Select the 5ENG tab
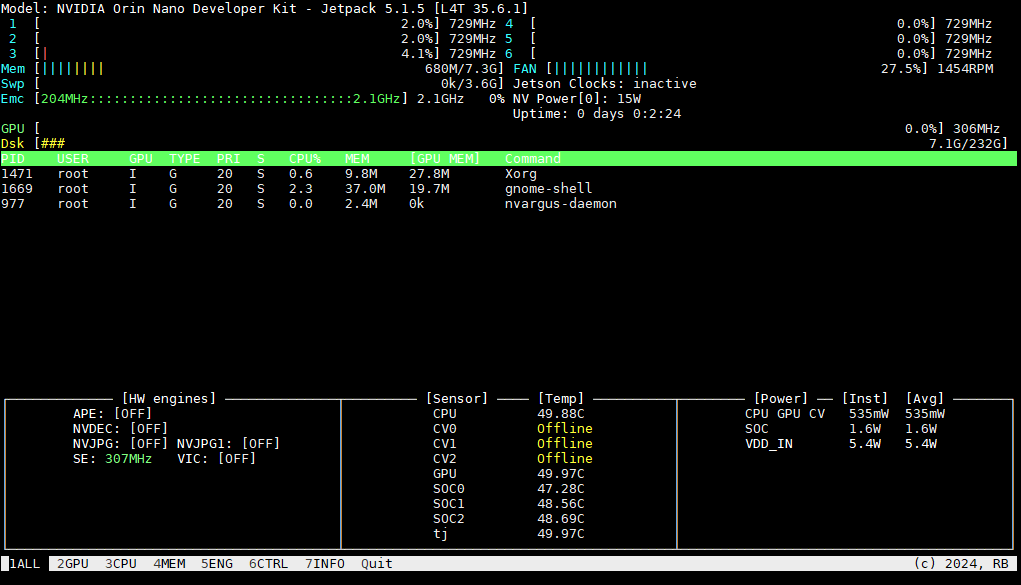The width and height of the screenshot is (1021, 585). click(x=217, y=564)
